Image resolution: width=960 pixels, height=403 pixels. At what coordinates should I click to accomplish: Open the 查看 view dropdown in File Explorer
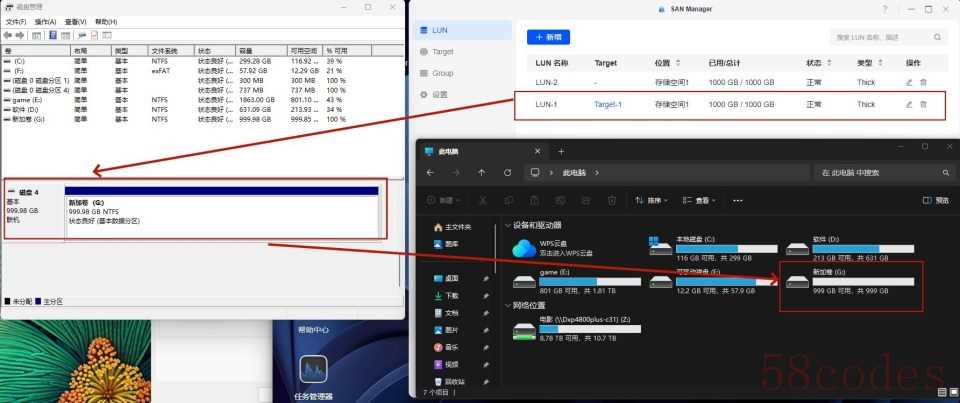(x=706, y=200)
